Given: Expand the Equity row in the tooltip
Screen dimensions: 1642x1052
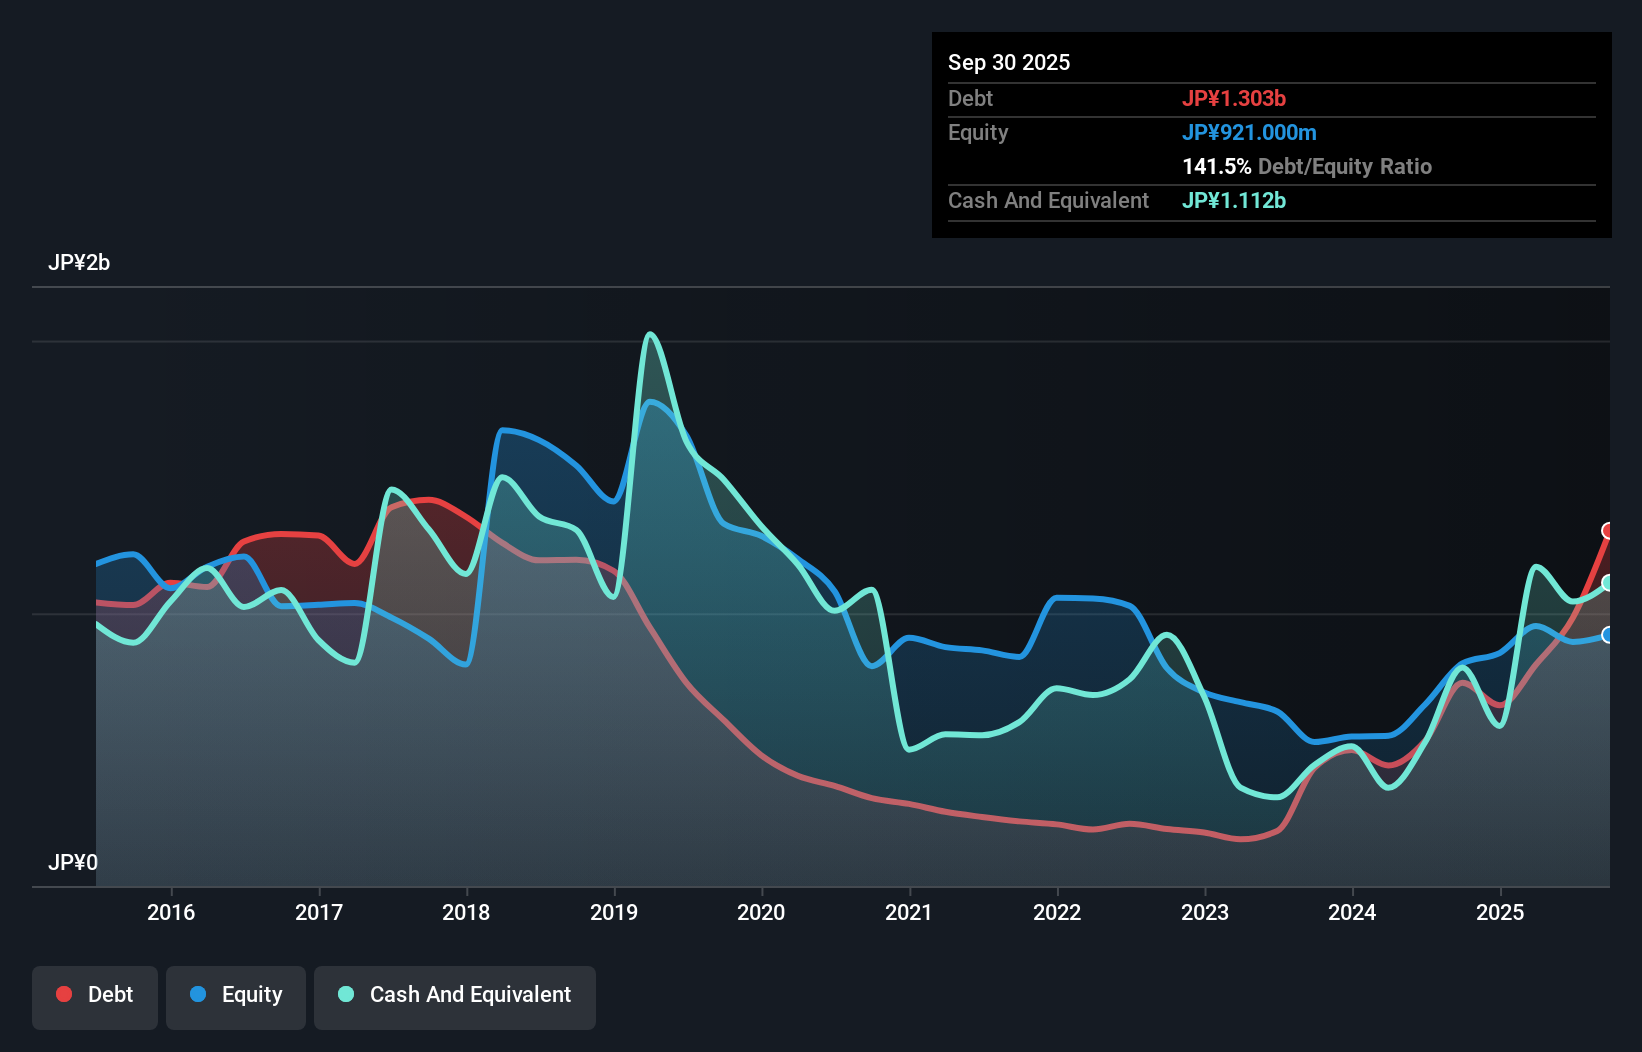Looking at the screenshot, I should tap(977, 132).
